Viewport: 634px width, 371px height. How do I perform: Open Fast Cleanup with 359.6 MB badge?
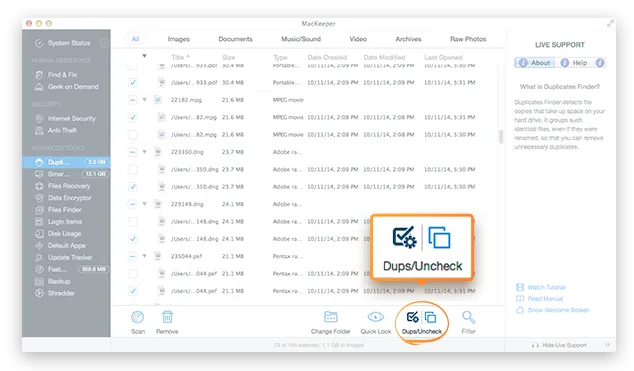tap(66, 269)
